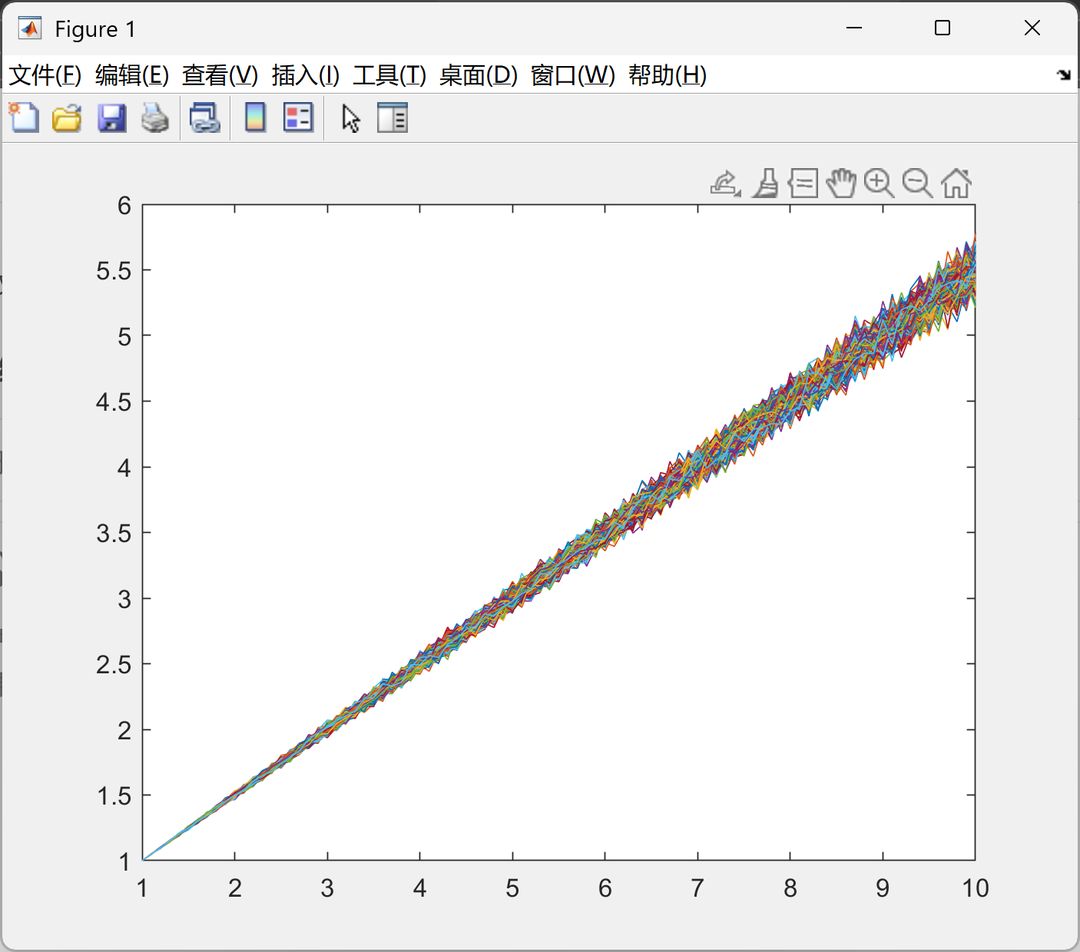The height and width of the screenshot is (952, 1080).
Task: Restore view with the Home icon
Action: tap(956, 184)
